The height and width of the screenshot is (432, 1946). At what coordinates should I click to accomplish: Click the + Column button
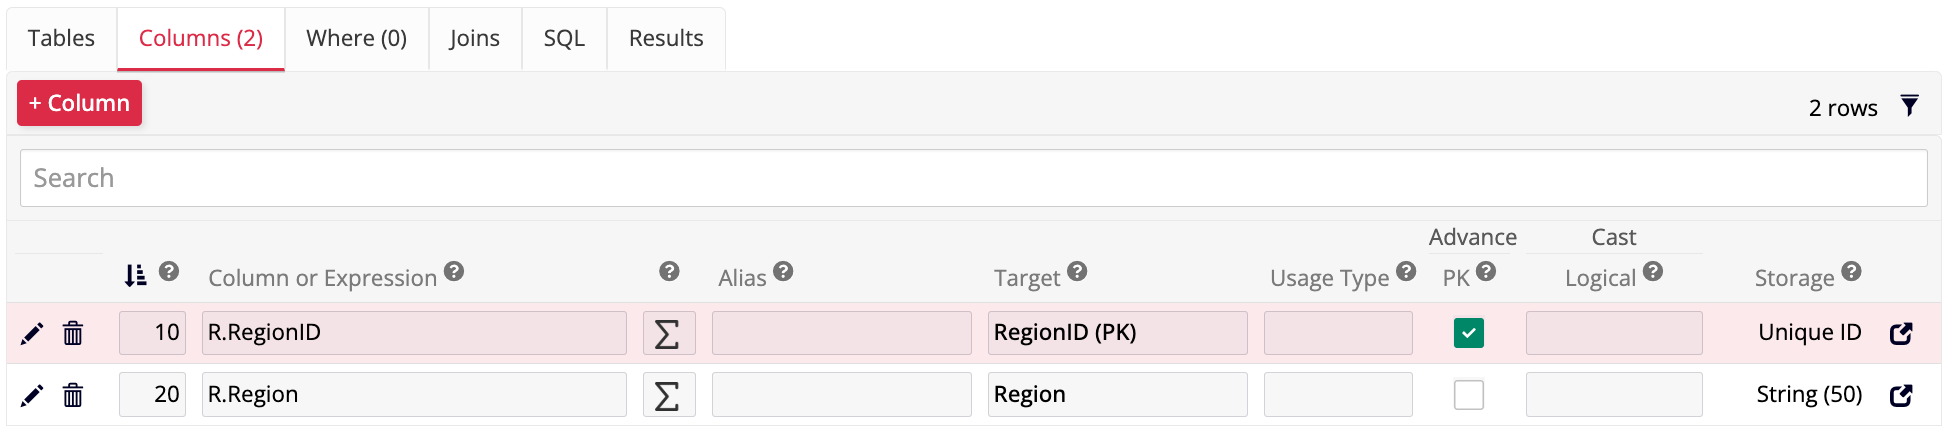coord(79,103)
